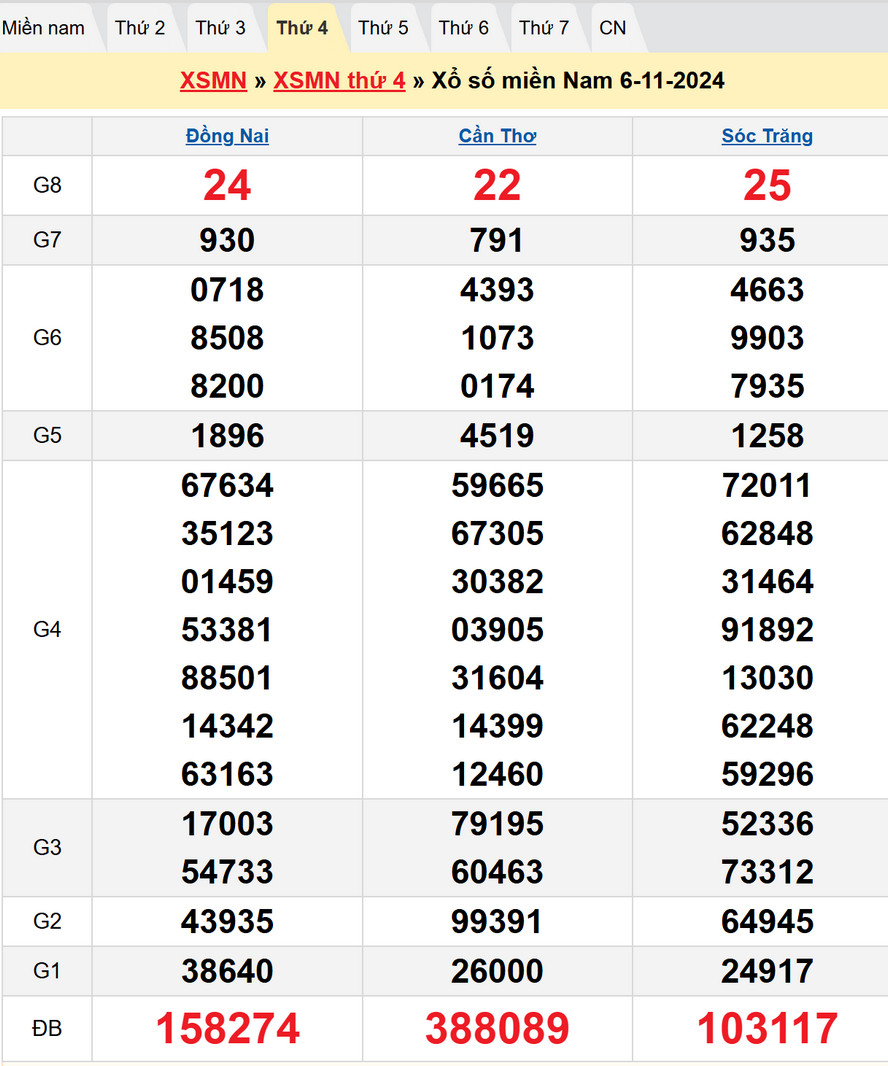Open the CN (Sunday) tab

pos(613,28)
